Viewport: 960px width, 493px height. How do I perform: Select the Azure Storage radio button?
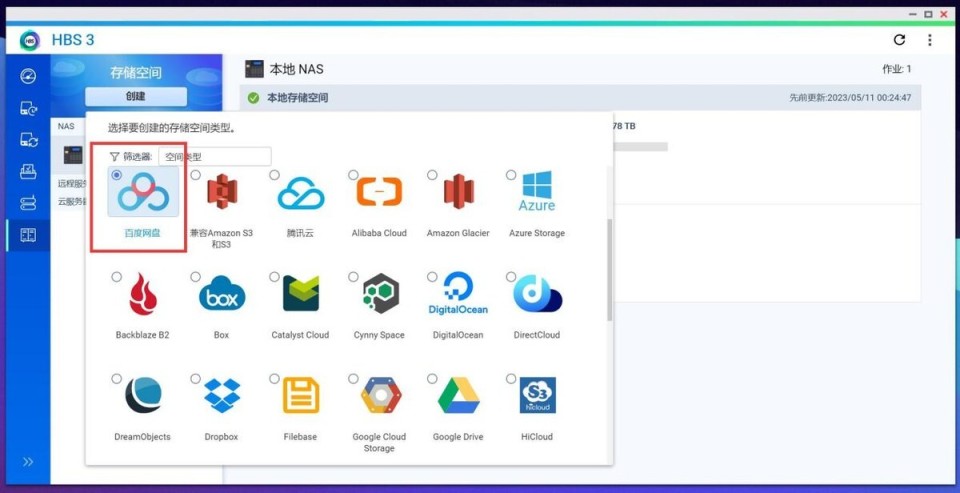point(511,175)
